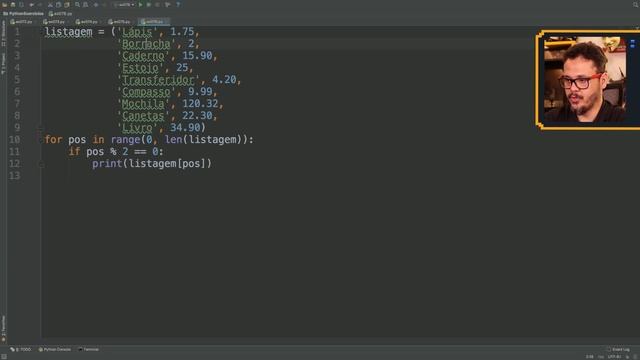The width and height of the screenshot is (640, 360).
Task: Click the Synchronize toolbar icon
Action: tap(22, 5)
